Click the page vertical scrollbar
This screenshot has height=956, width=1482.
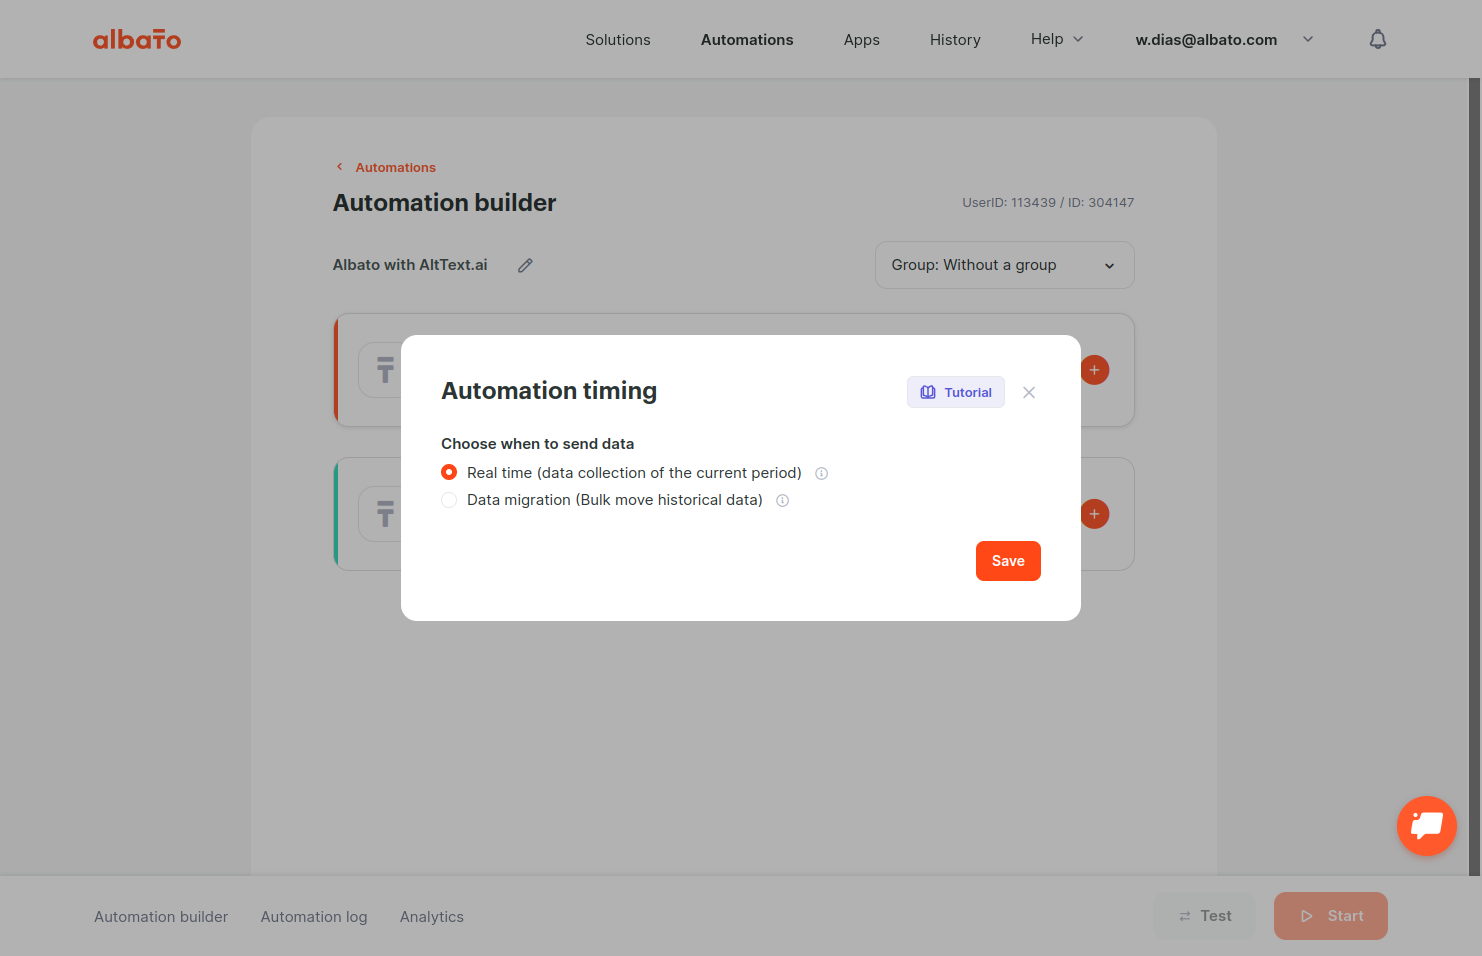click(x=1474, y=476)
